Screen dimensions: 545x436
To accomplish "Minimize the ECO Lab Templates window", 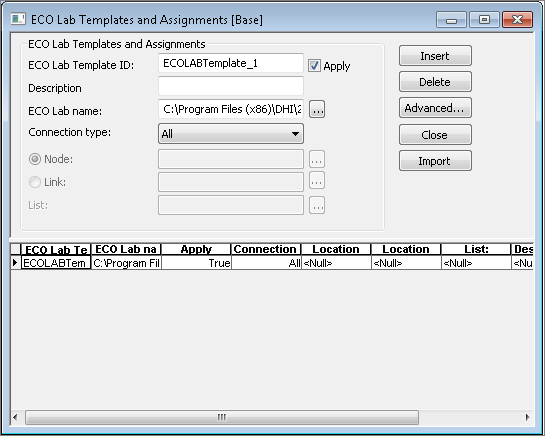I will (x=452, y=20).
